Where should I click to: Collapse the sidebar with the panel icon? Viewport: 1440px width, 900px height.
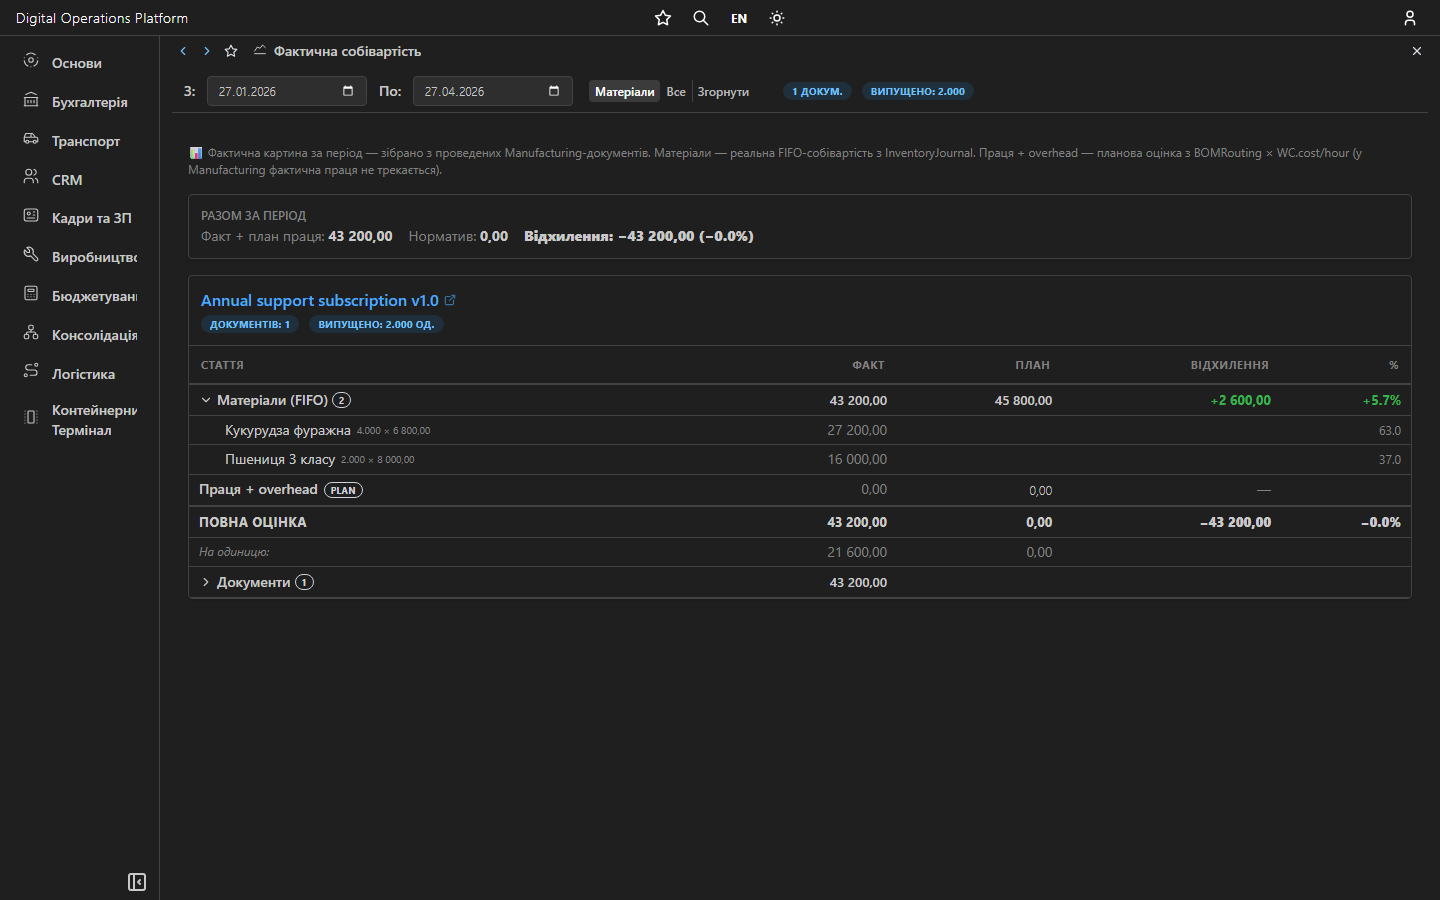pyautogui.click(x=137, y=882)
